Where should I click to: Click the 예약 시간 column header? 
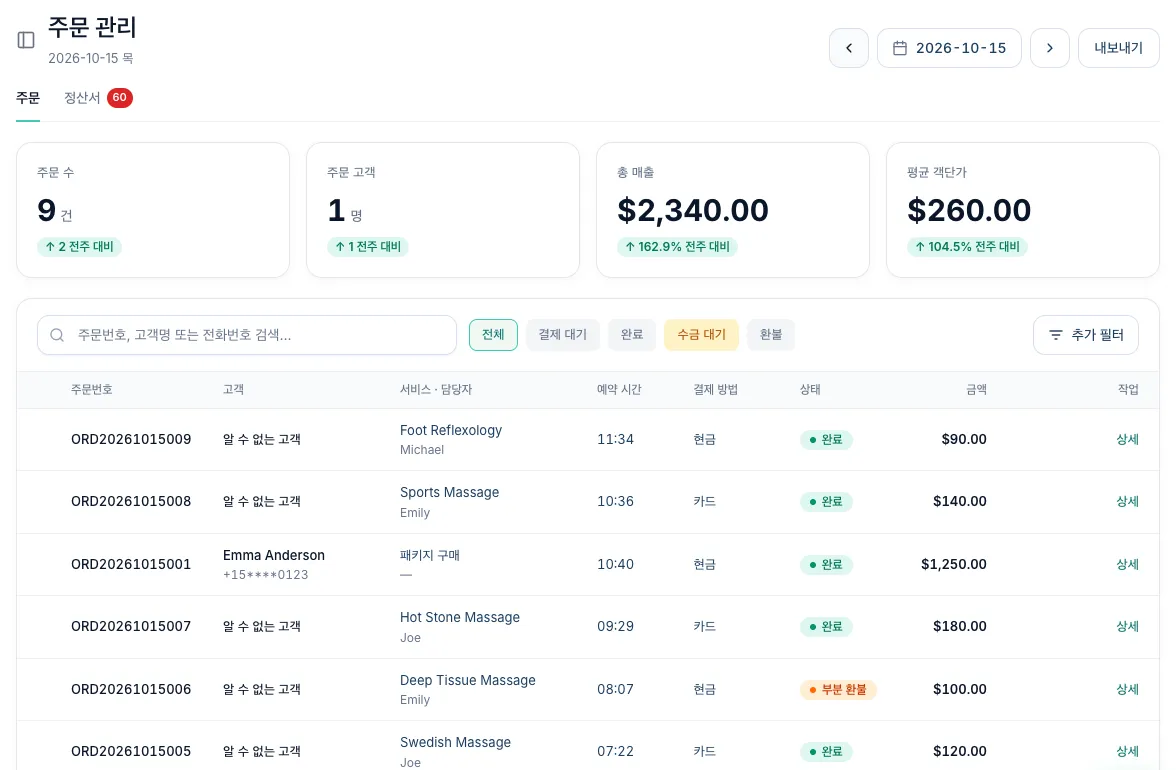[619, 390]
